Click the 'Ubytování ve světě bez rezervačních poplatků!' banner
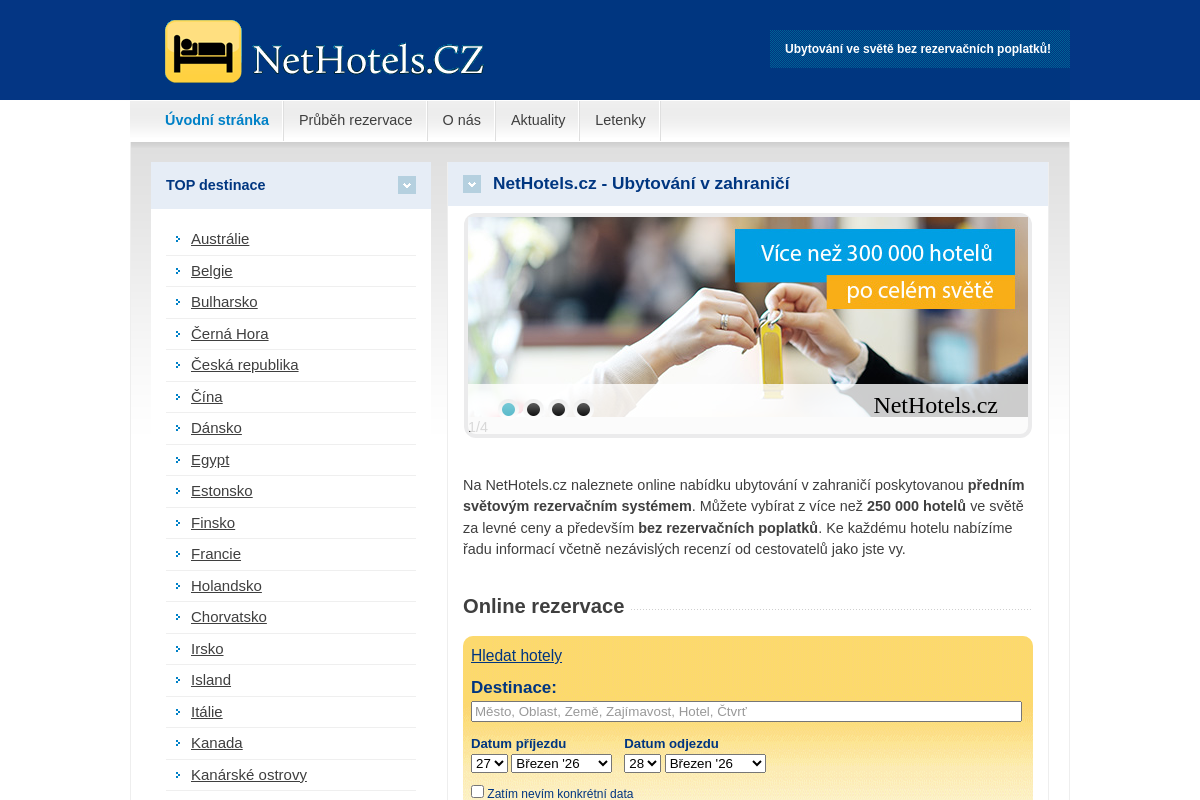 [x=920, y=48]
